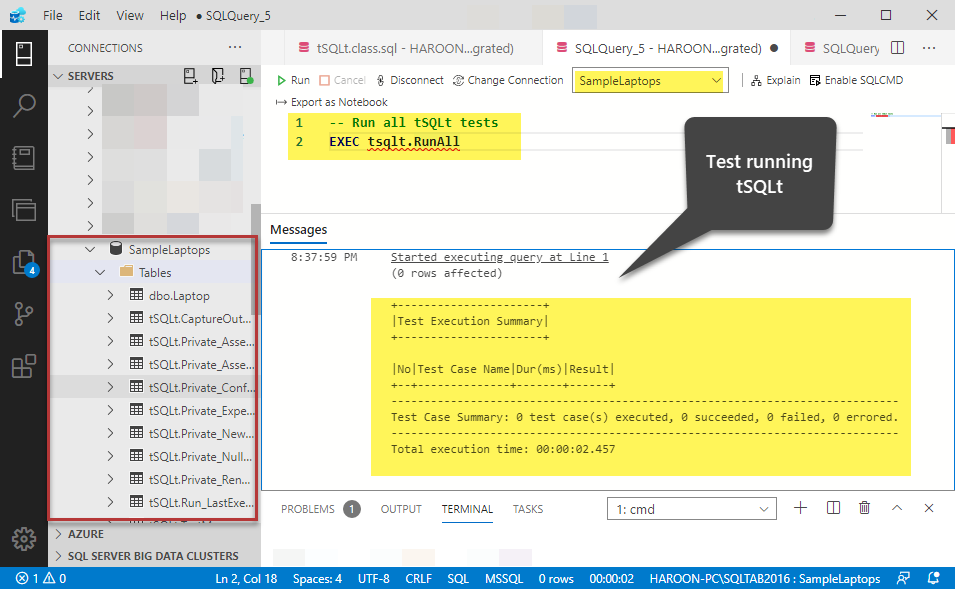Click the New Connection icon in Servers
The image size is (955, 589).
pyautogui.click(x=190, y=76)
